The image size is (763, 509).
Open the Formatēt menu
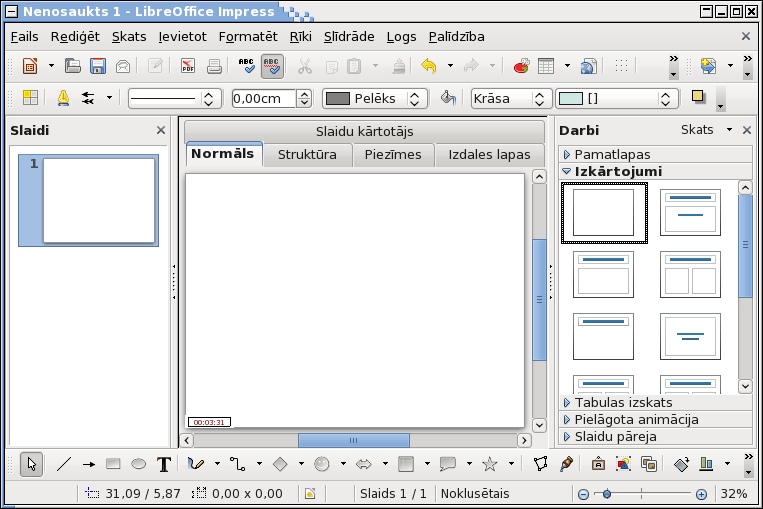[248, 37]
